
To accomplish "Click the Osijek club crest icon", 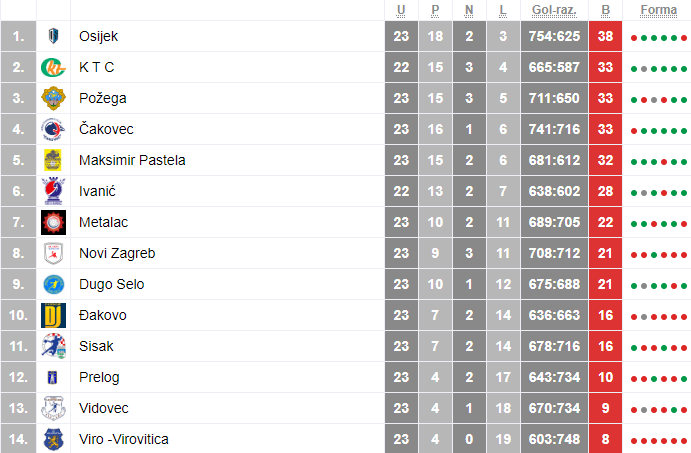I will click(53, 37).
